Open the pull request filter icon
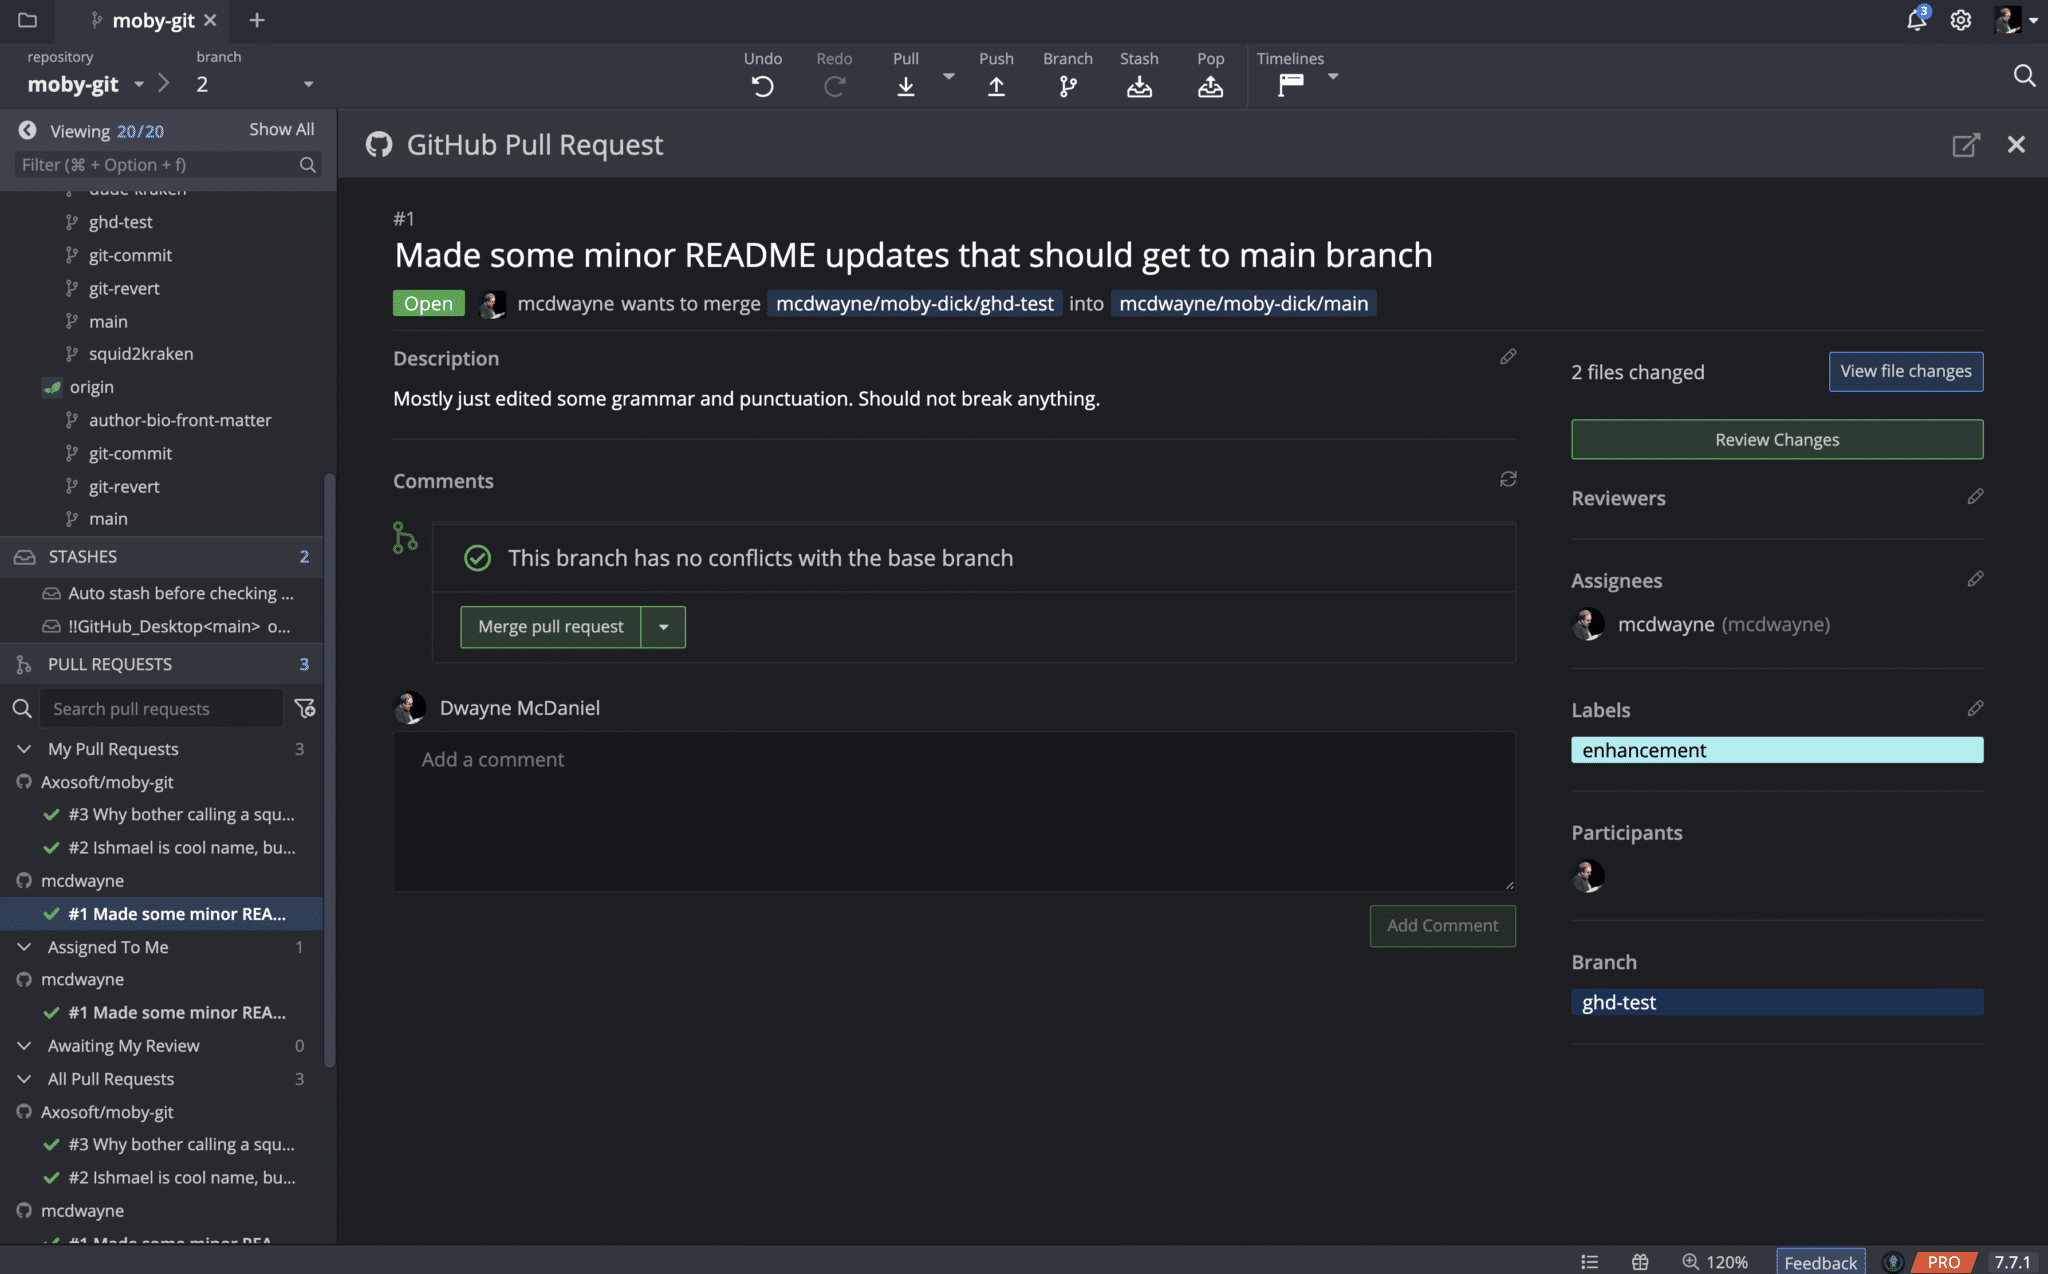The width and height of the screenshot is (2048, 1274). [305, 708]
